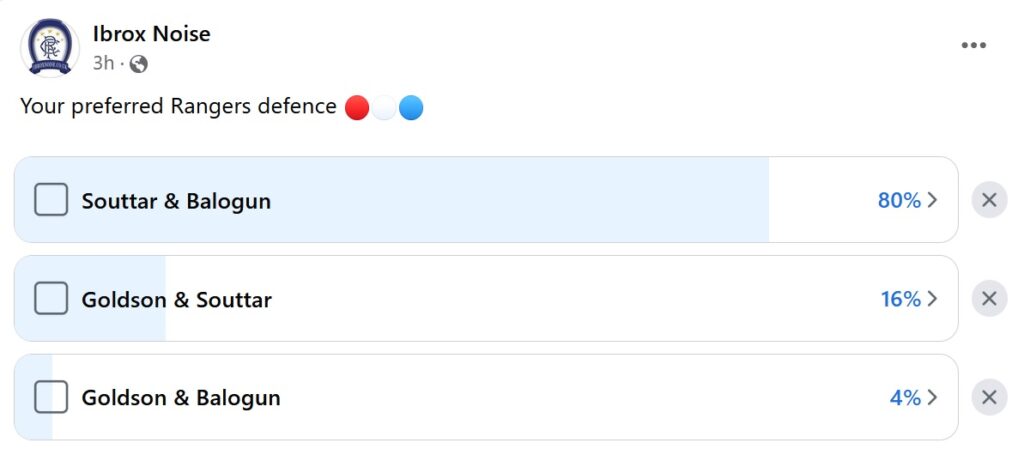View the 16% vote result
Screen dimensions: 1024x449
click(901, 299)
